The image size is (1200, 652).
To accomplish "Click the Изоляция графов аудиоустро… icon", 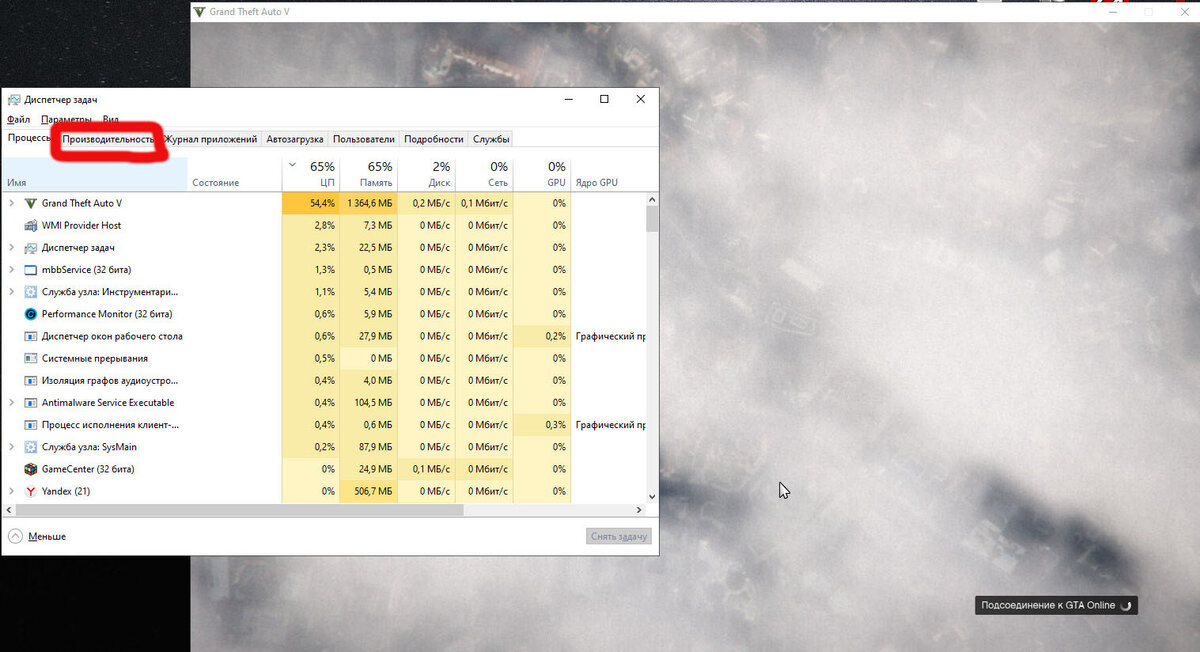I will [x=31, y=380].
